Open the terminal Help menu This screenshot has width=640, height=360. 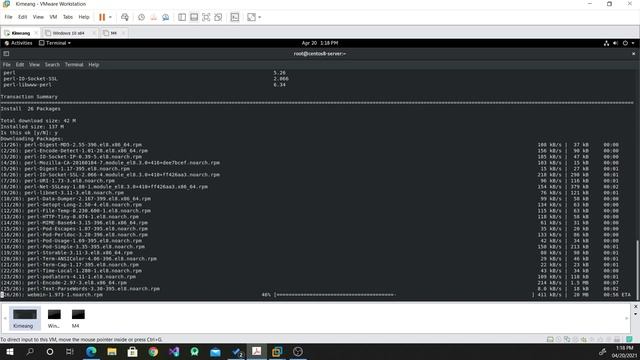94,64
